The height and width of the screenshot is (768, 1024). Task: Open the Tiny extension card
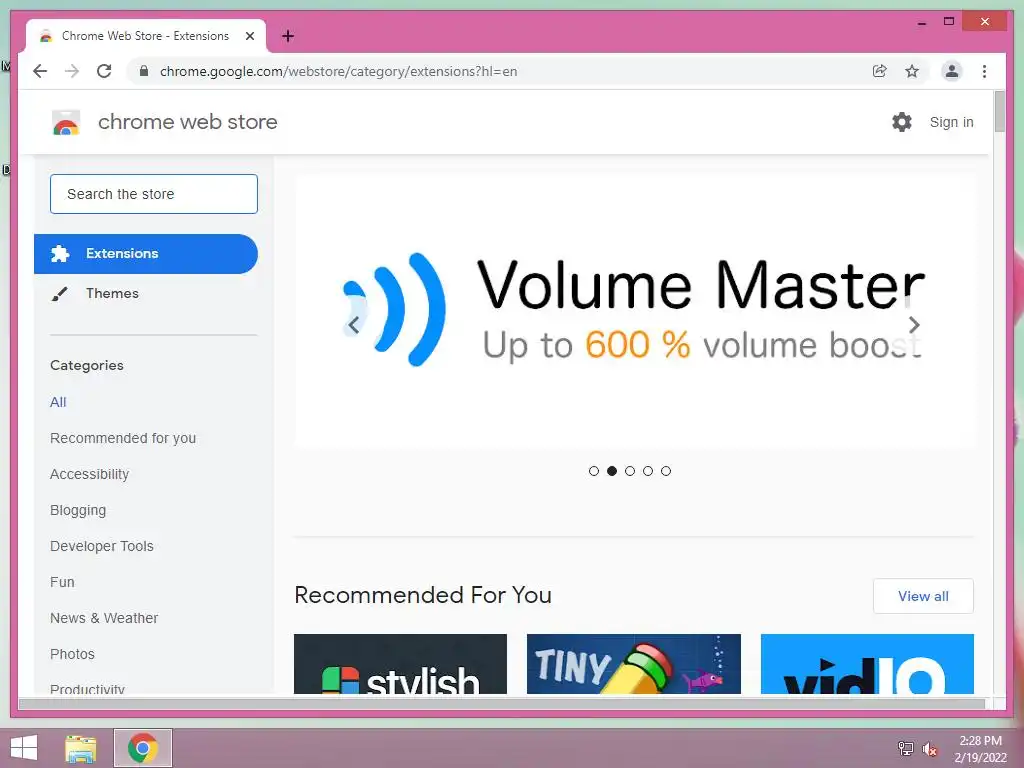click(633, 664)
